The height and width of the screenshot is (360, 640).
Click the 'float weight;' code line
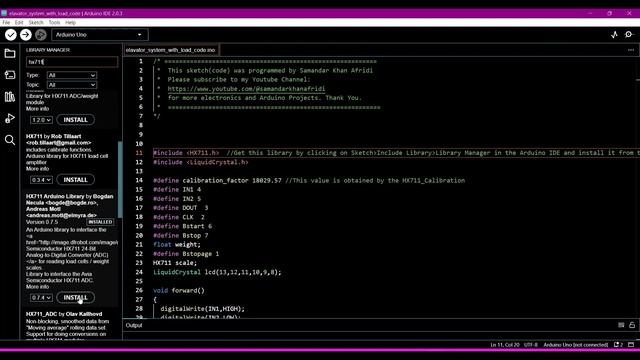coord(177,244)
